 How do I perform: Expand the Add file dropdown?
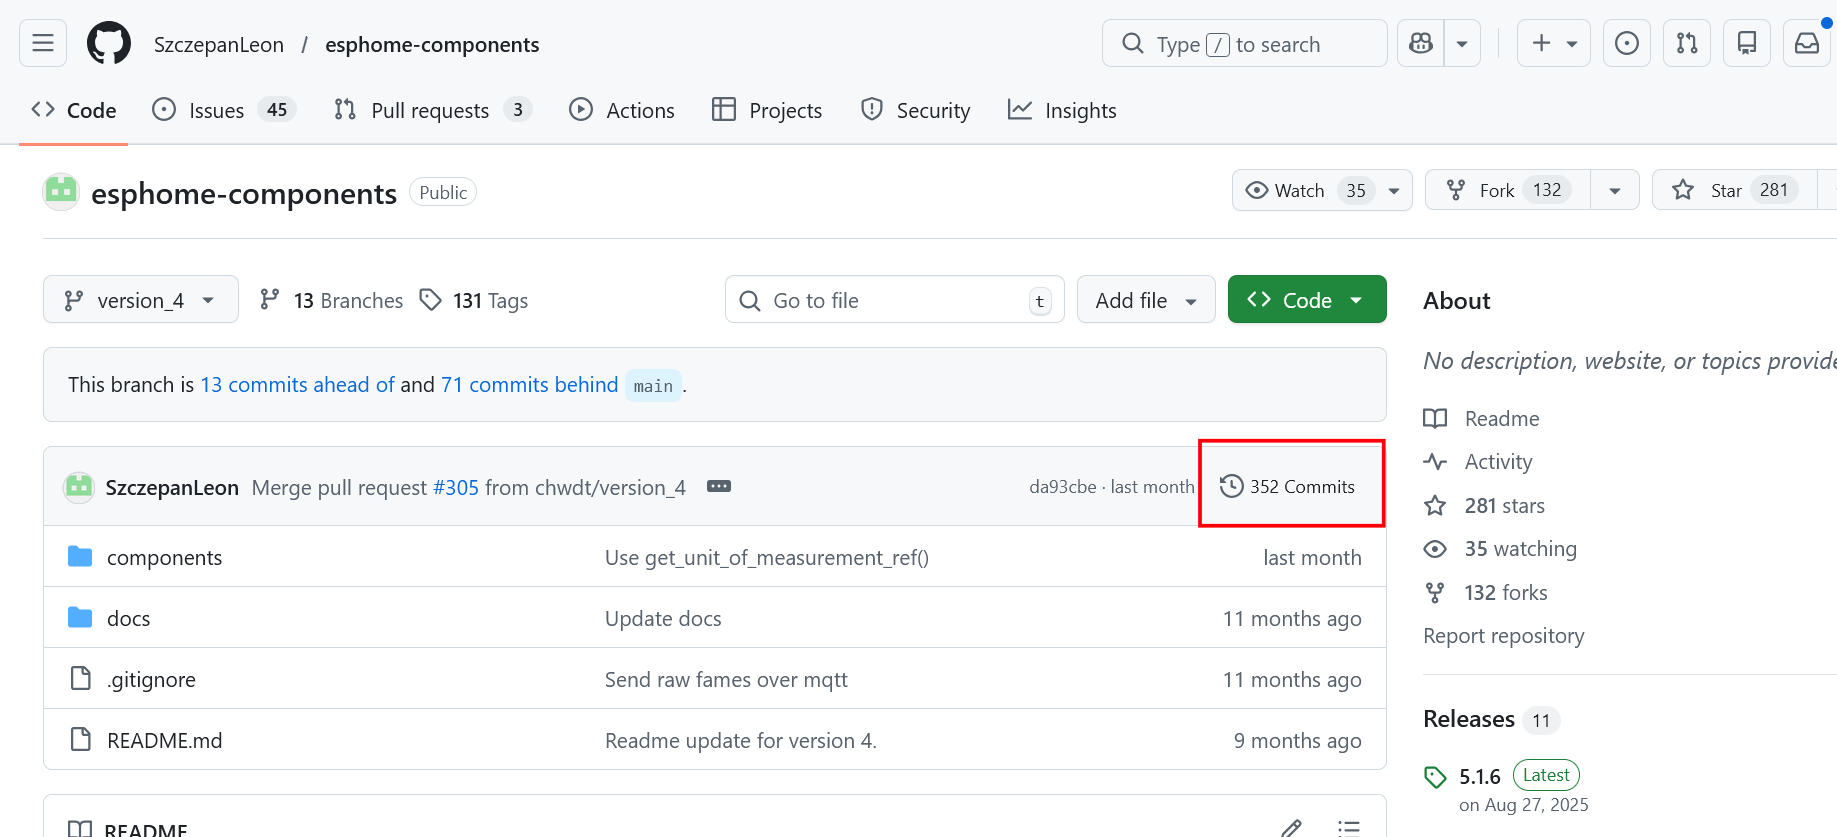(1145, 300)
